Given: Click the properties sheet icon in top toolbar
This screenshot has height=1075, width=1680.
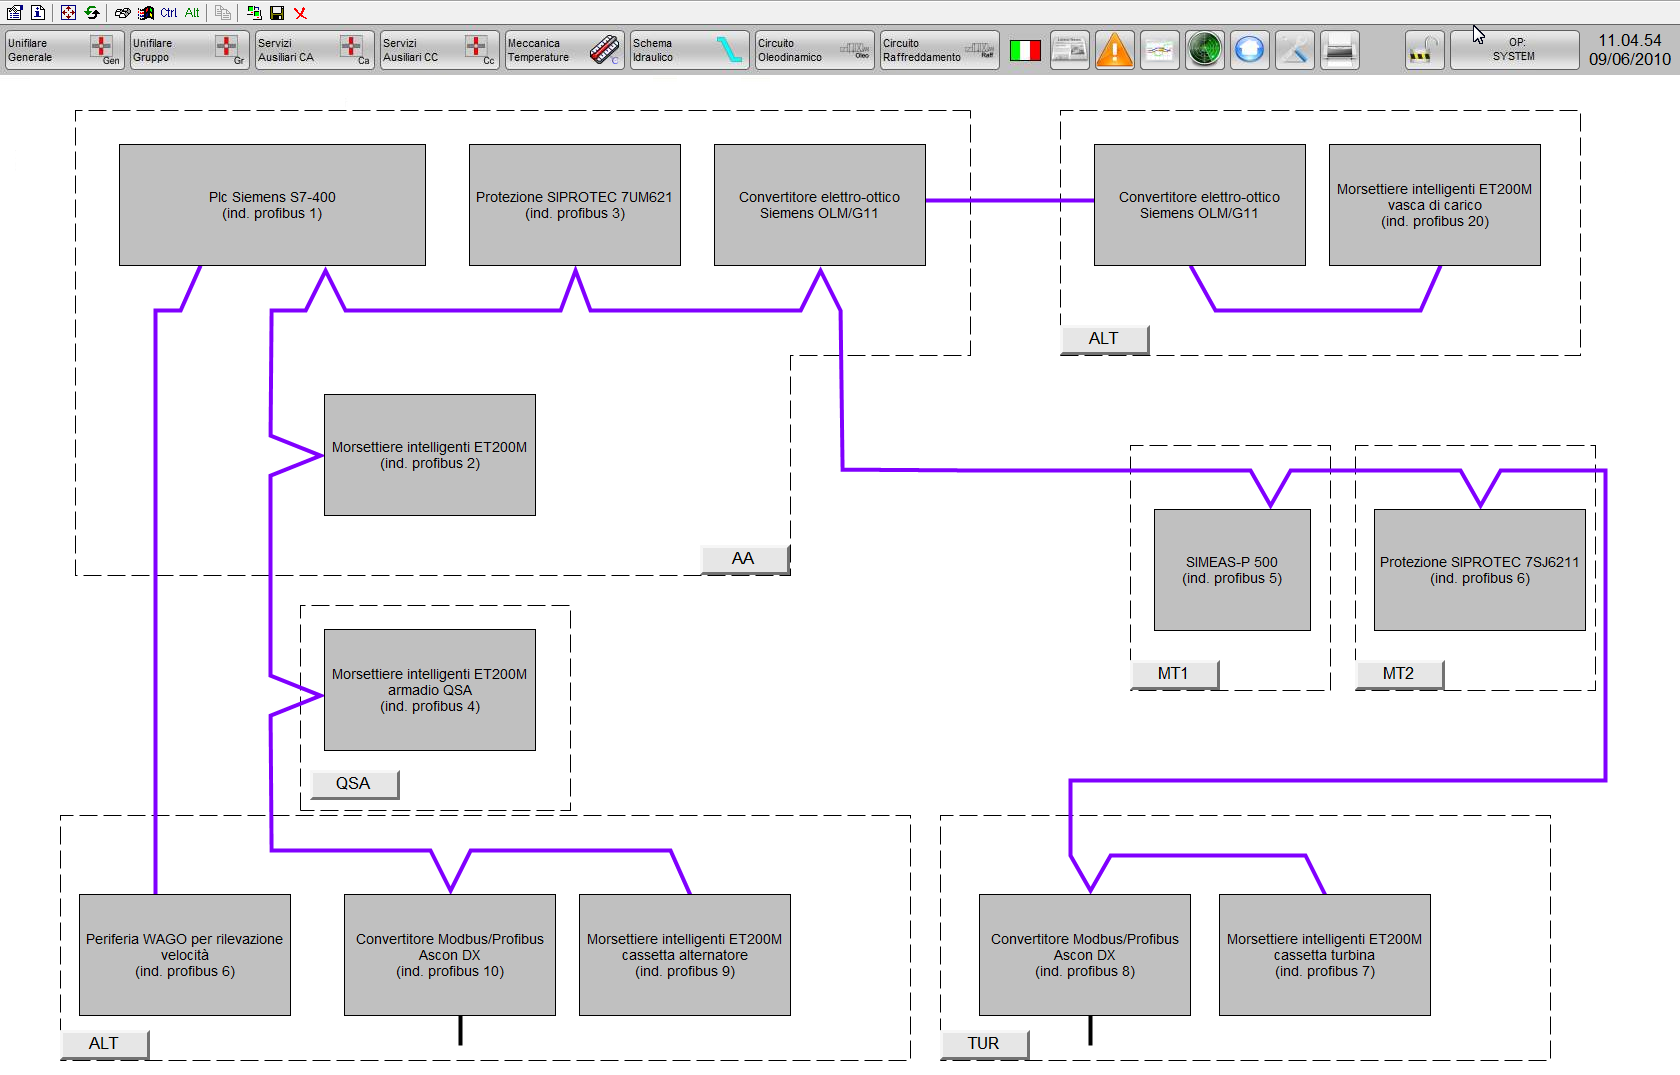Looking at the screenshot, I should point(14,13).
